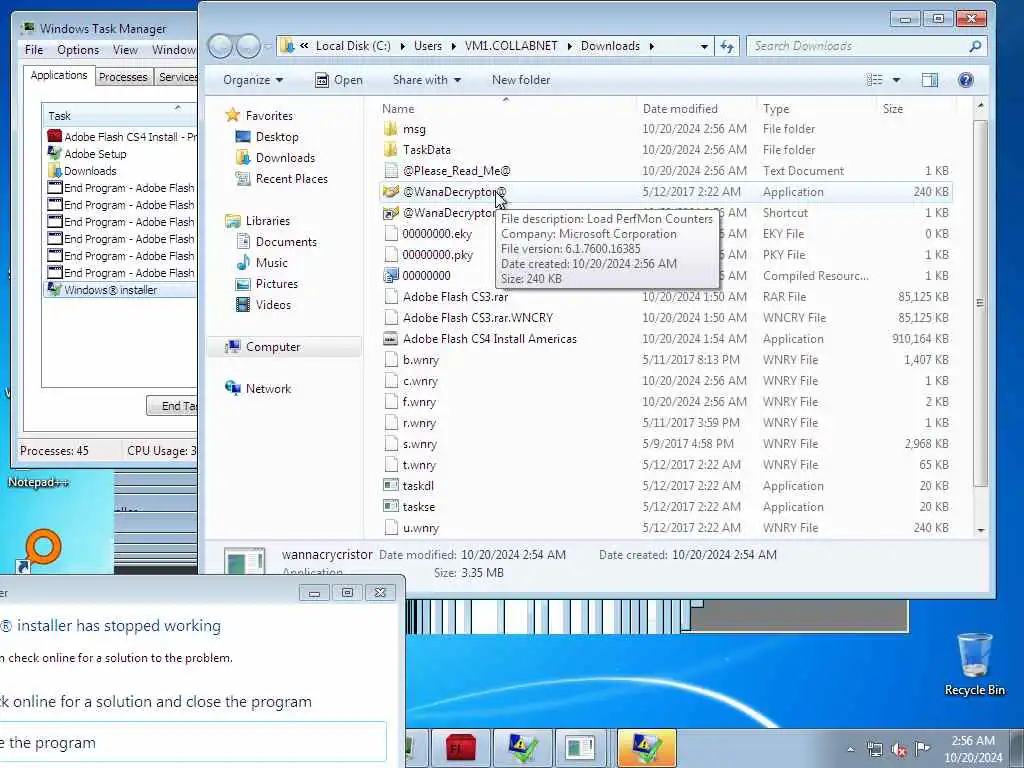Select the @Please_Read_Me@ text document icon
This screenshot has width=1024, height=768.
point(391,170)
